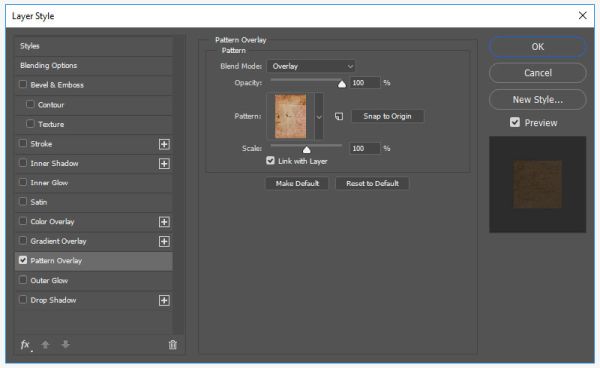Enable the Stroke checkbox

[23, 143]
